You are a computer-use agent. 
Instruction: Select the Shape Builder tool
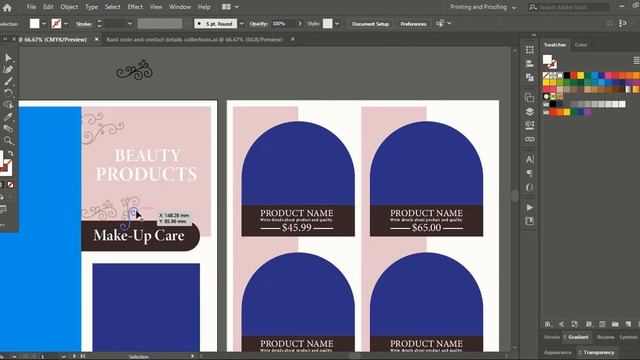click(x=8, y=105)
